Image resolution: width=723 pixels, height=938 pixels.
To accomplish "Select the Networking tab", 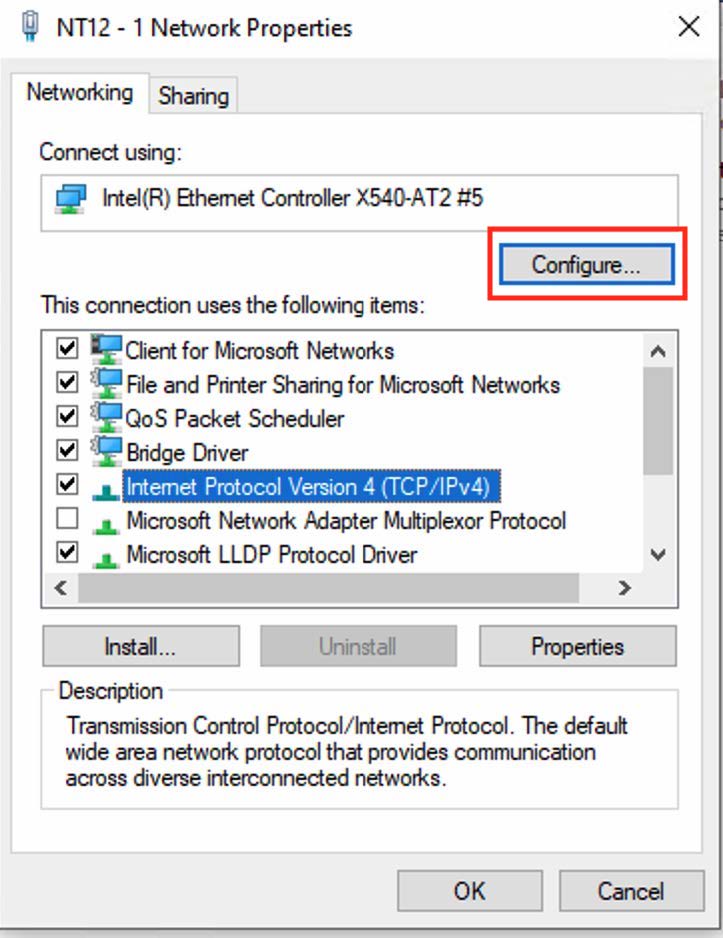I will point(79,93).
